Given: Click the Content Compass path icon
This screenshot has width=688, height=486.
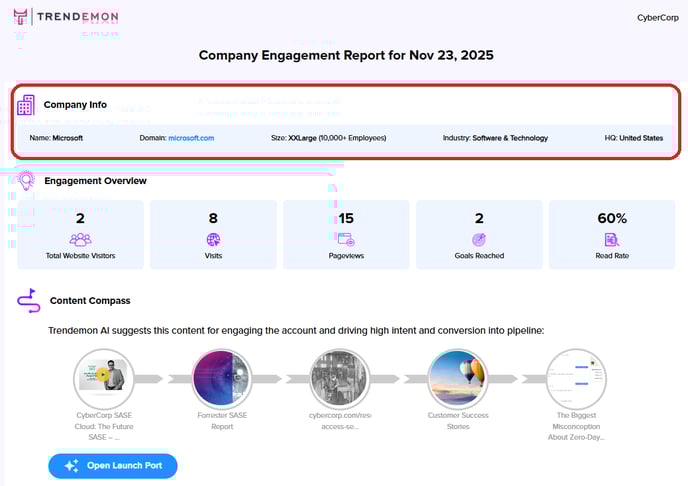Looking at the screenshot, I should 28,300.
